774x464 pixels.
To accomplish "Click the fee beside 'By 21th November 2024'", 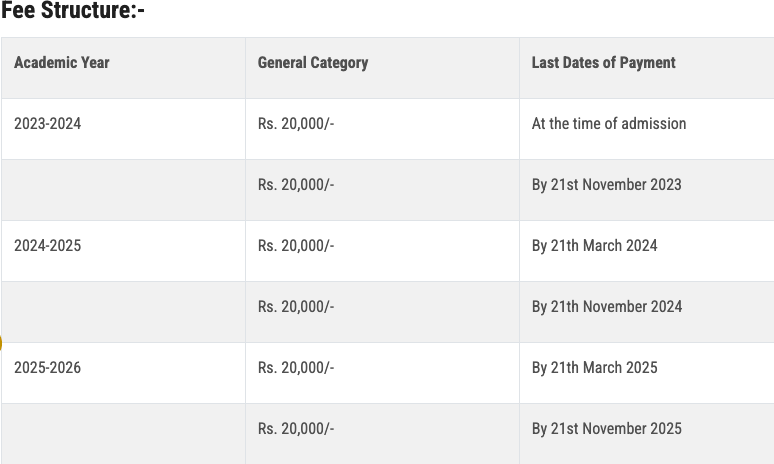I will (x=296, y=307).
